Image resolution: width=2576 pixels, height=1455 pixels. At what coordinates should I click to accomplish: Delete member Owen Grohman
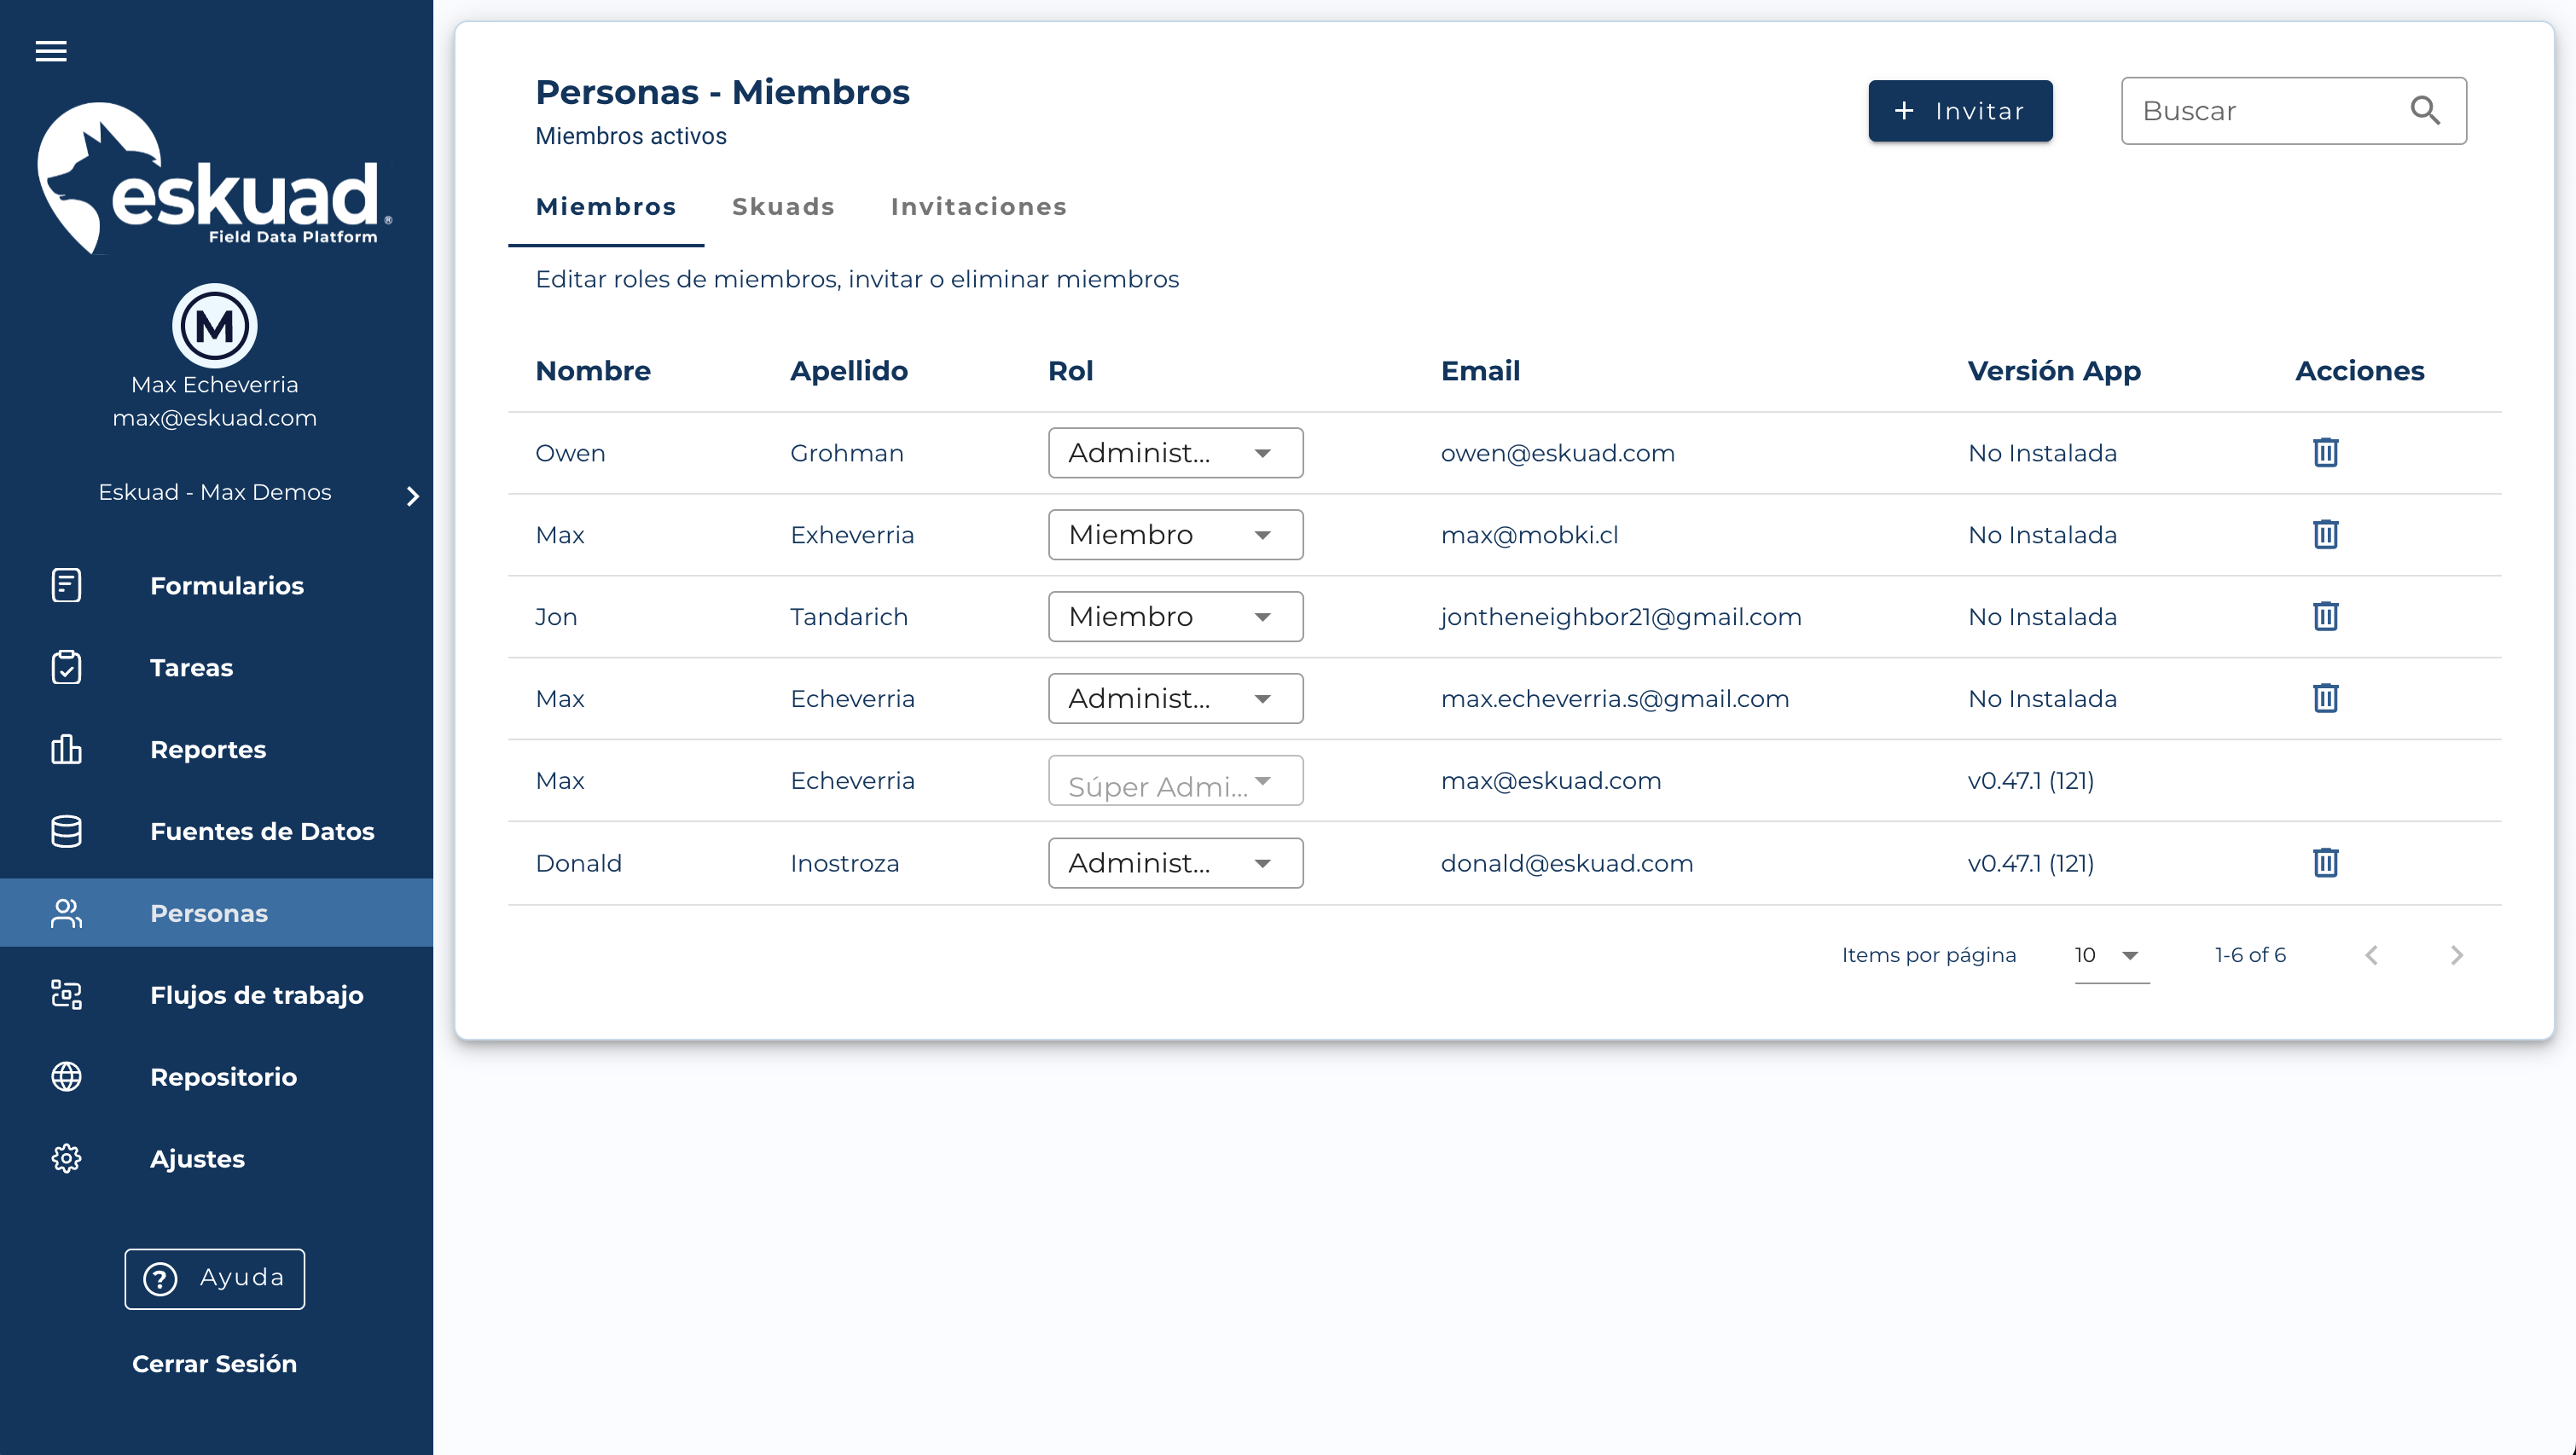[2325, 452]
